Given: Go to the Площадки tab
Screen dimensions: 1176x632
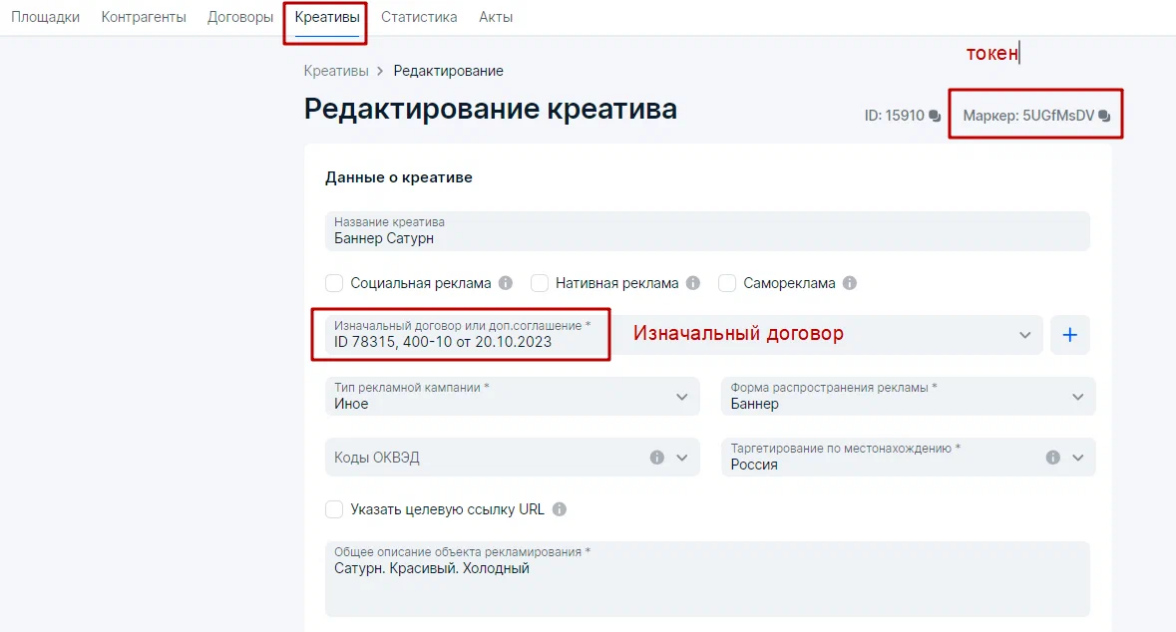Looking at the screenshot, I should tap(45, 17).
